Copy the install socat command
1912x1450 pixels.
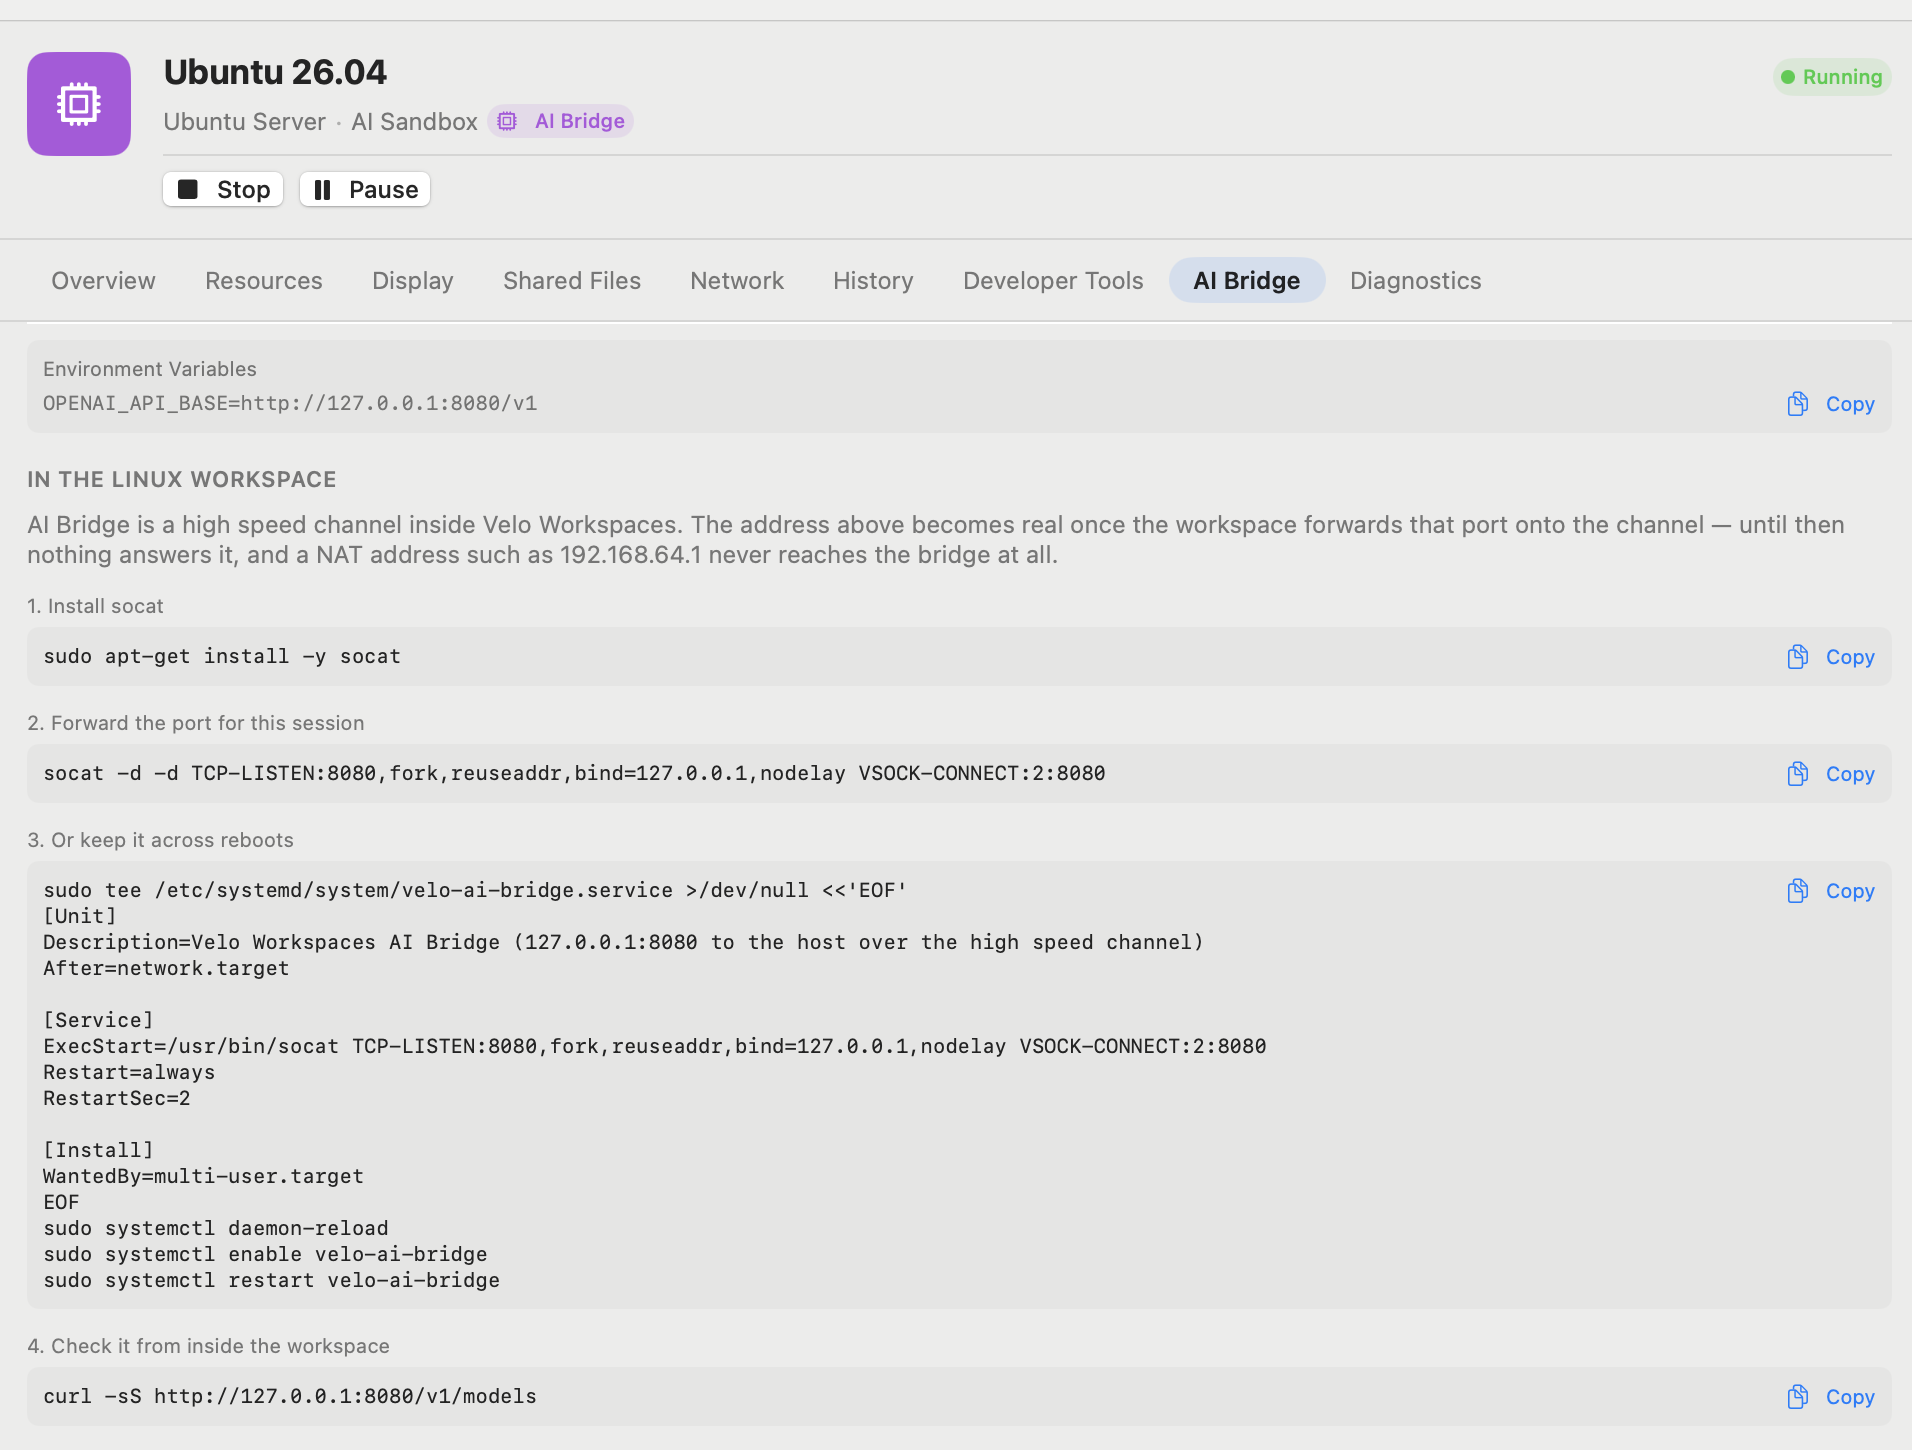tap(1832, 657)
